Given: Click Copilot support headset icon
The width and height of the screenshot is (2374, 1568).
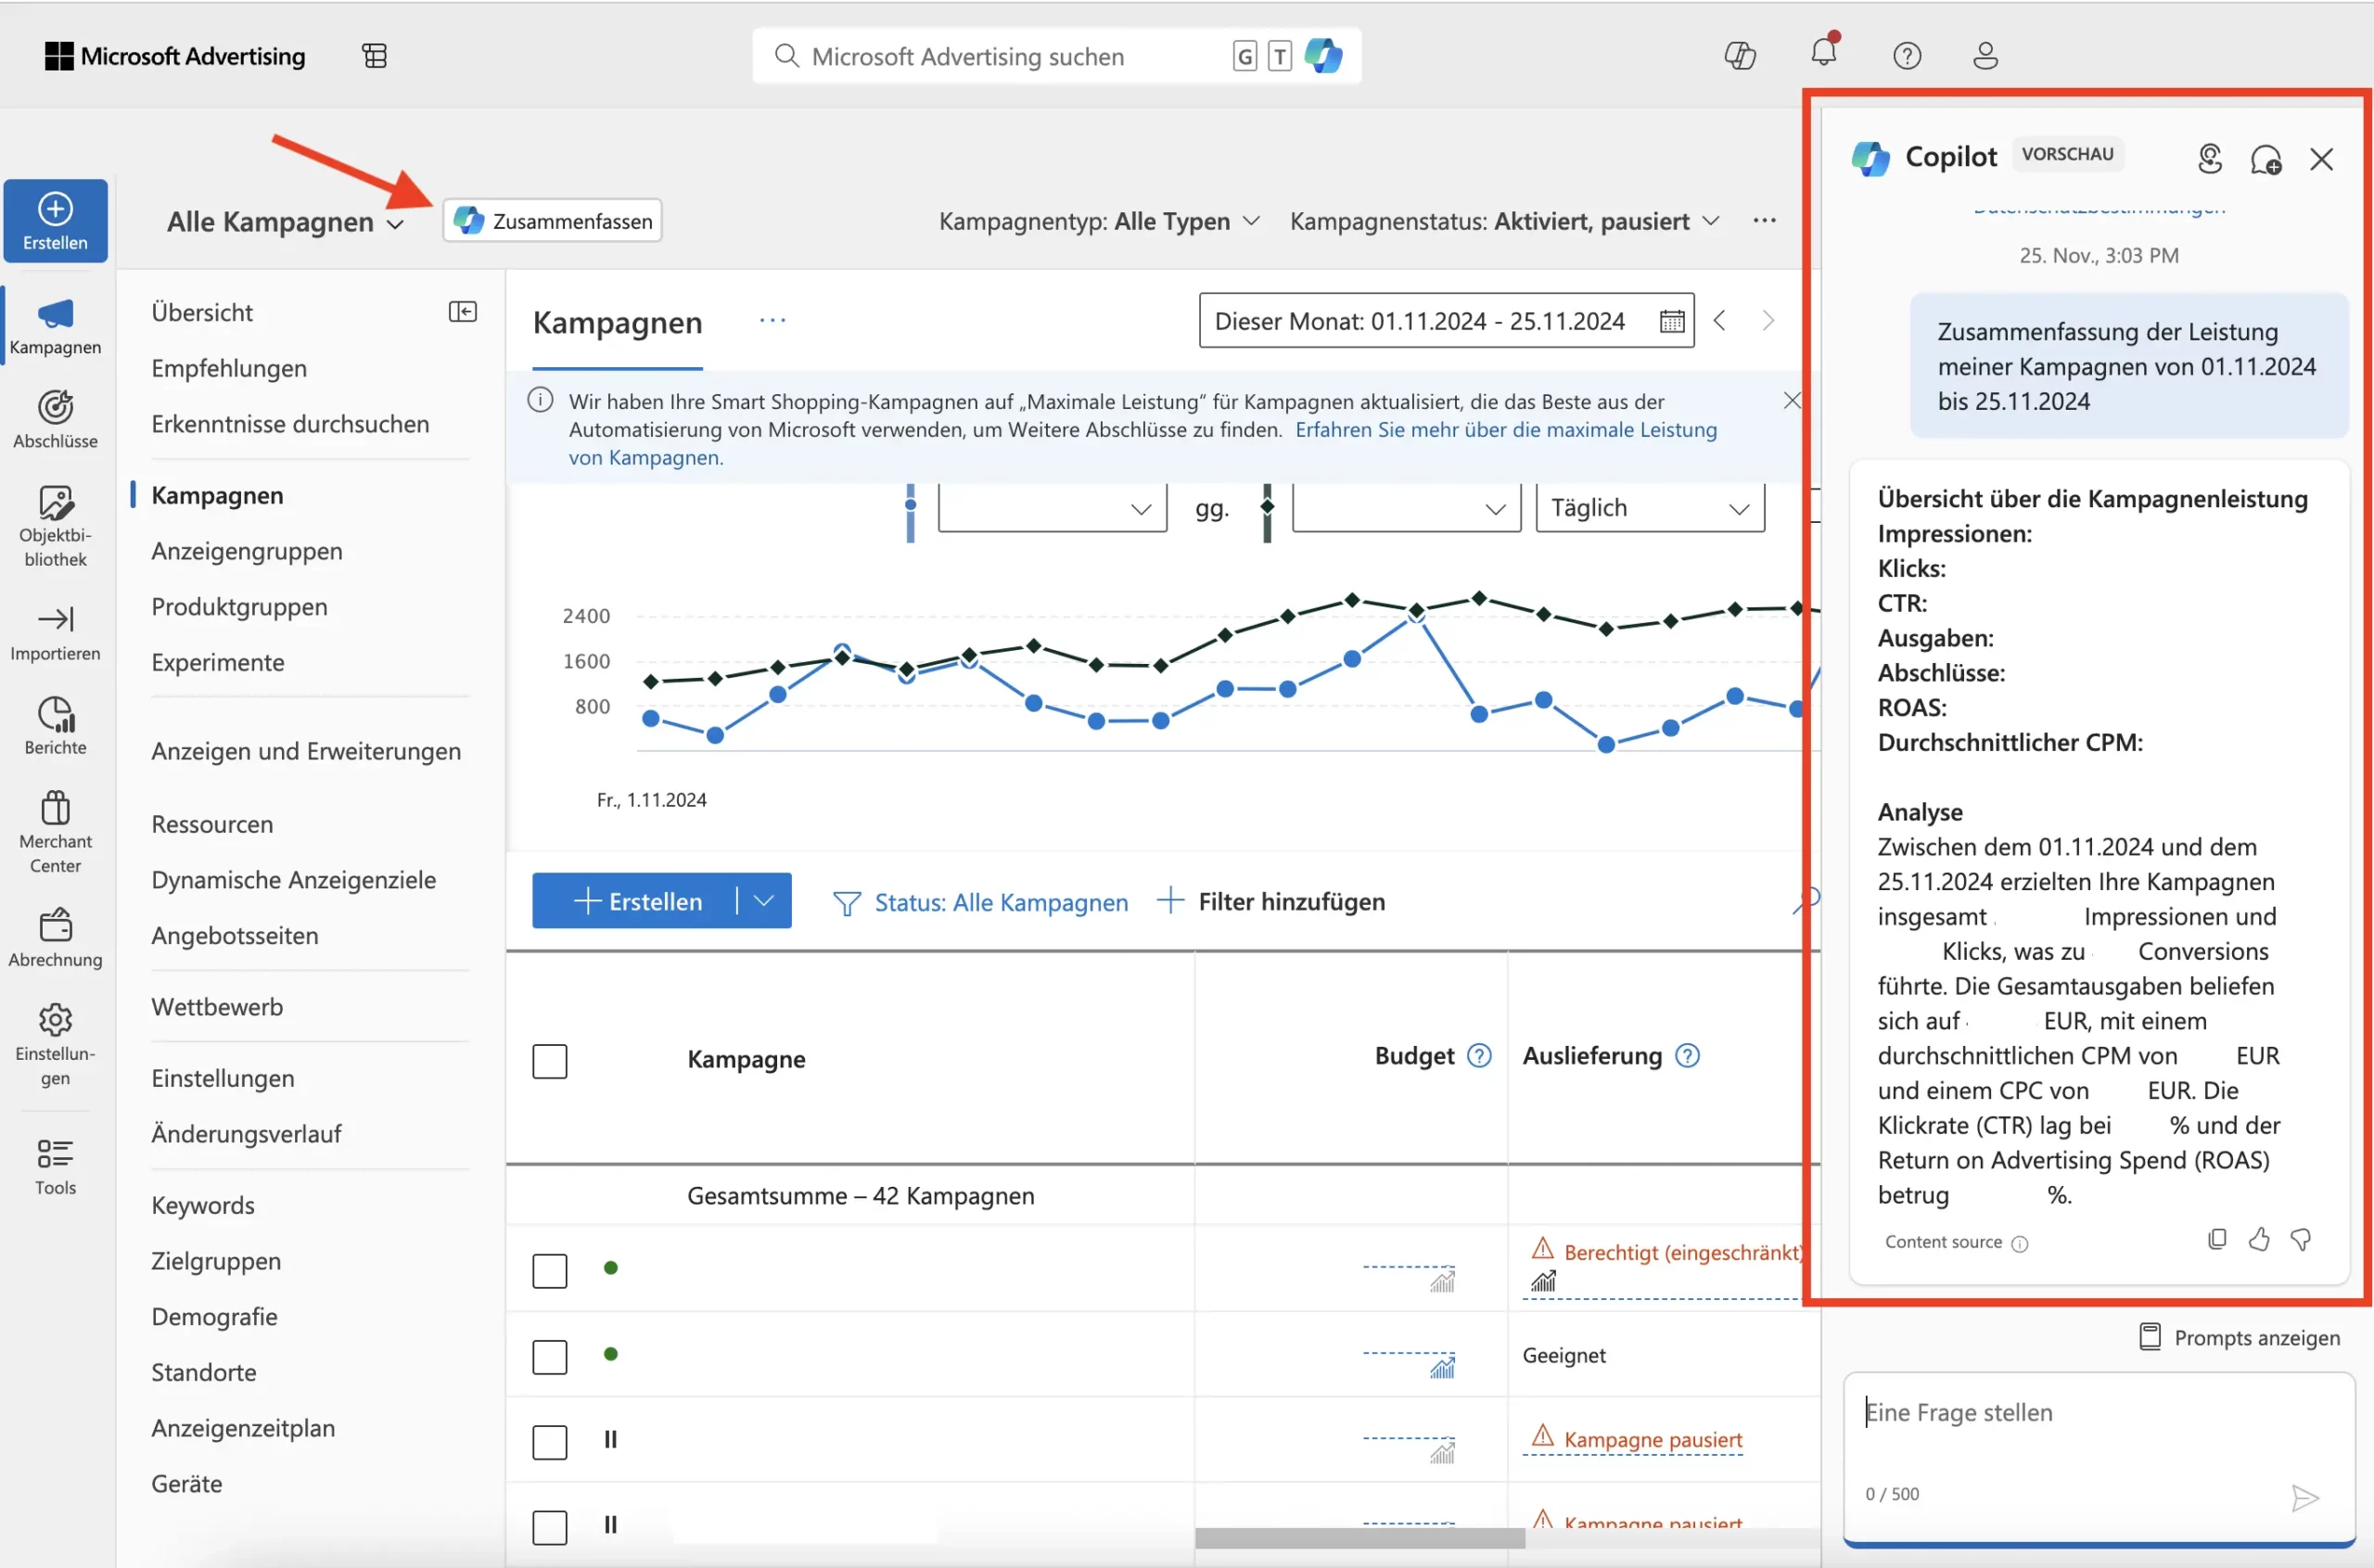Looking at the screenshot, I should [2209, 159].
